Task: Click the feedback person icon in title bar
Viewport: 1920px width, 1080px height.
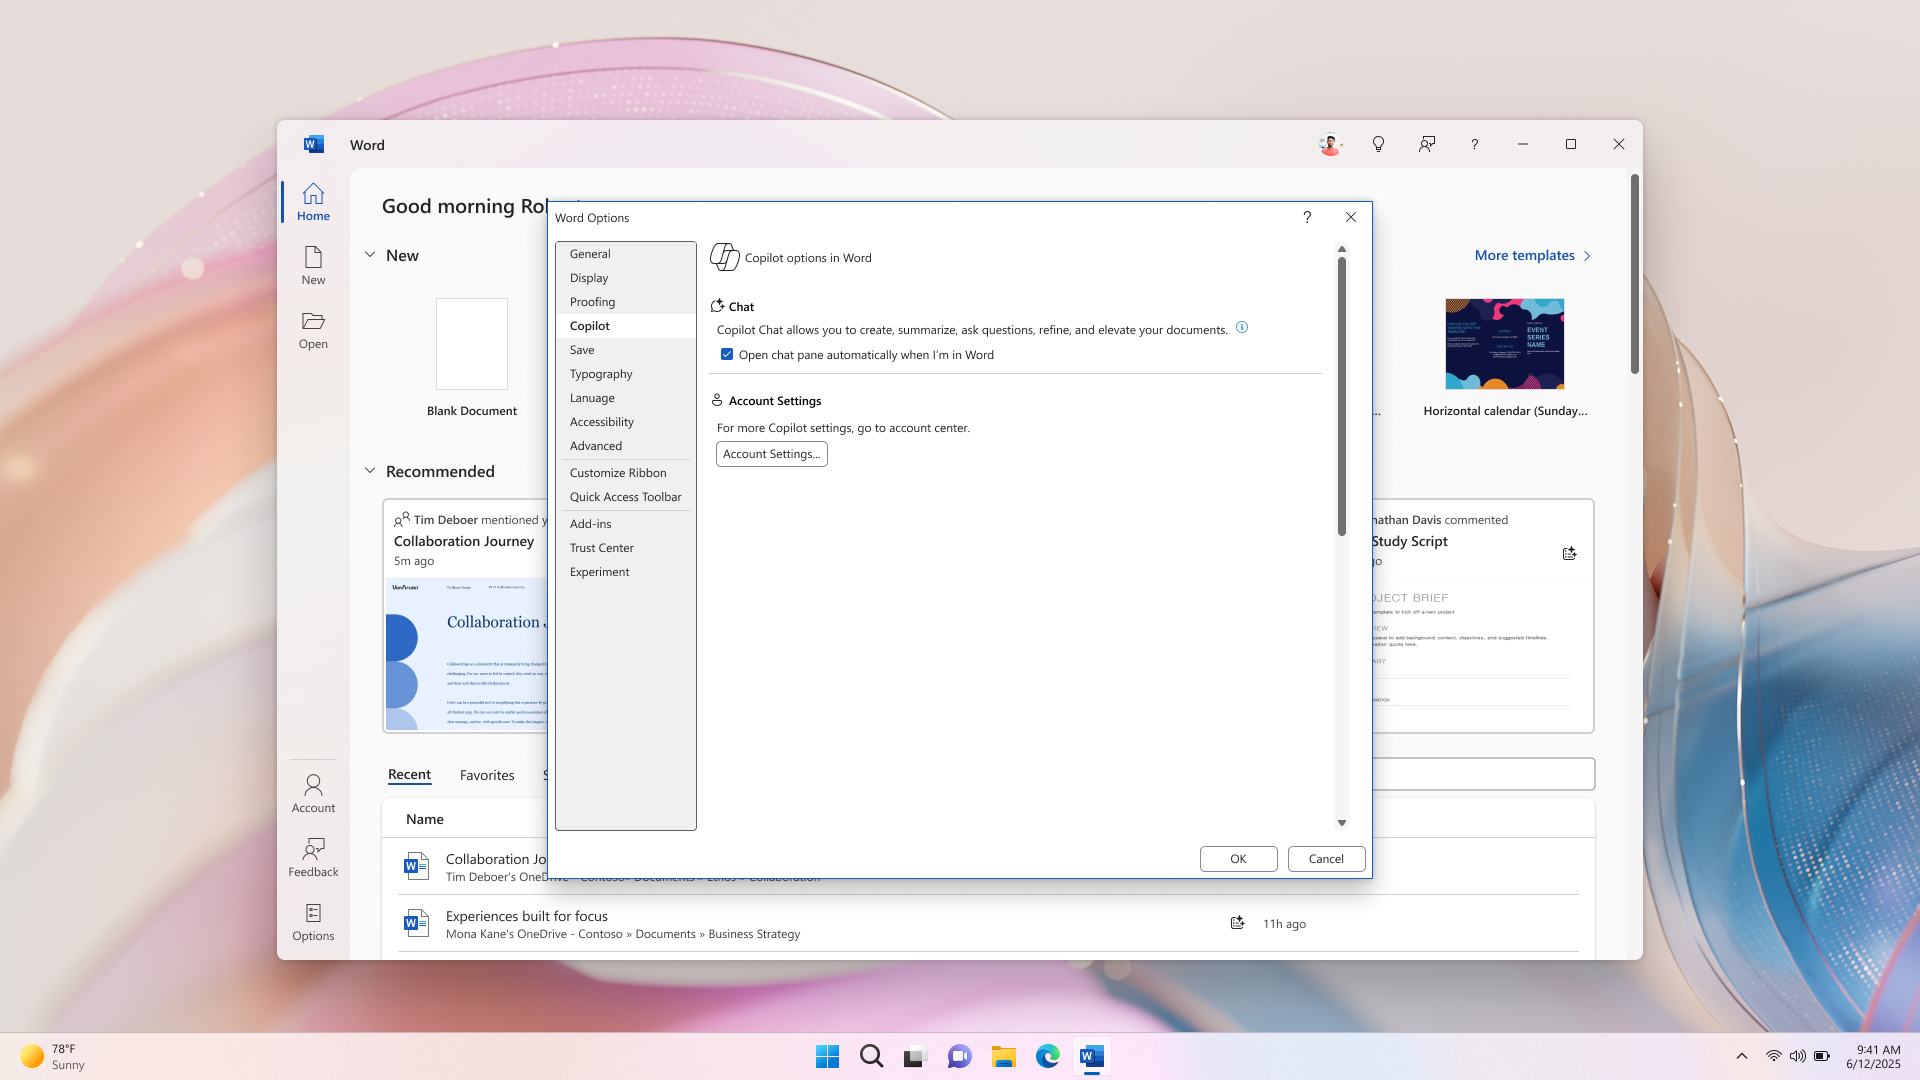Action: pos(1426,144)
